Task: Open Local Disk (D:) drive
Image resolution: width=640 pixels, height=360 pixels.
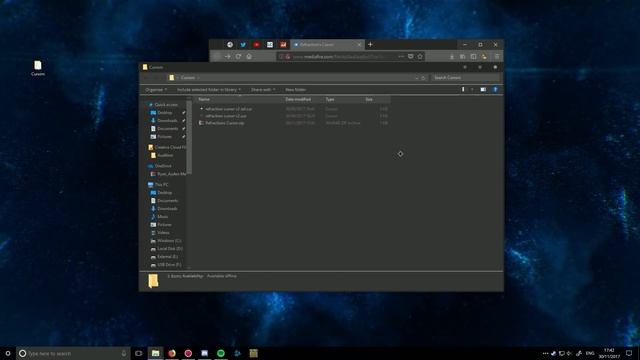Action: pos(167,249)
